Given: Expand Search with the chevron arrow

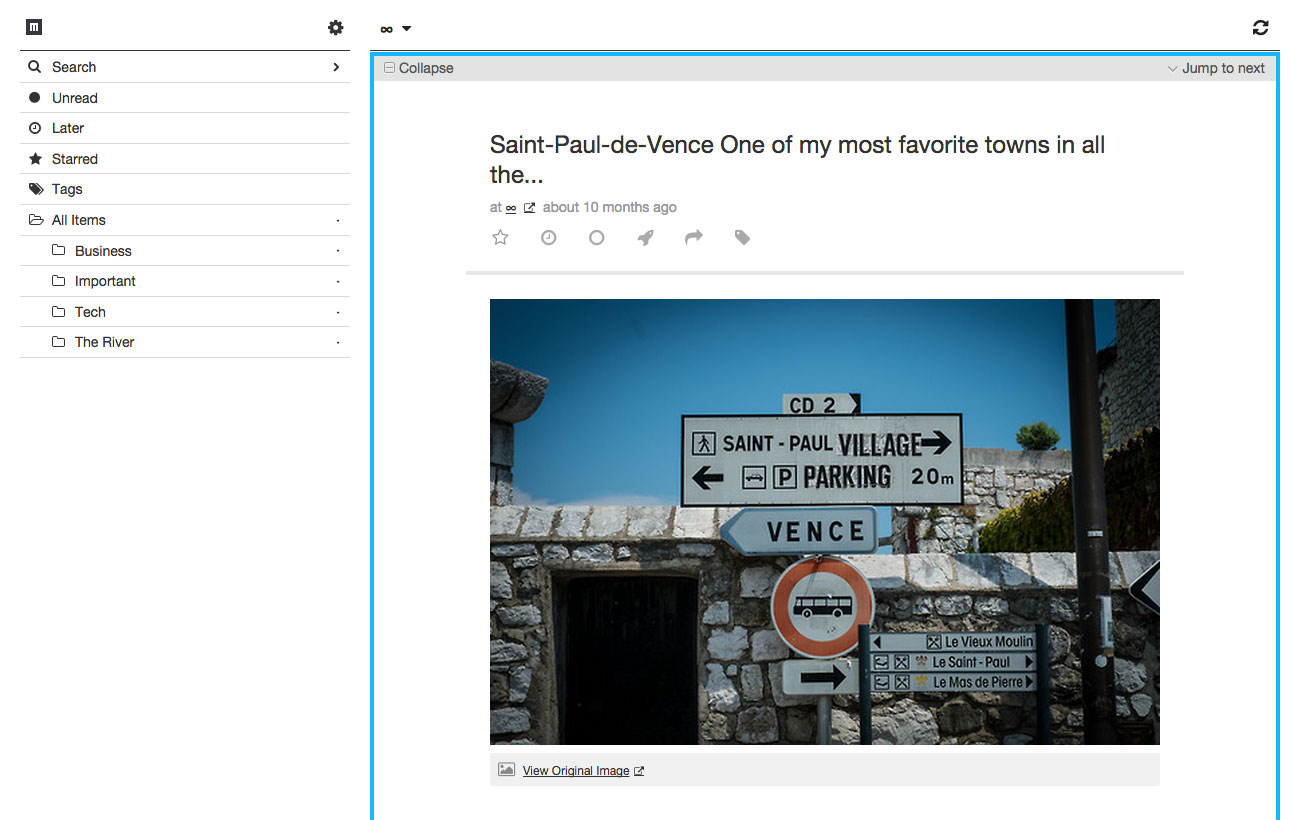Looking at the screenshot, I should pos(336,67).
